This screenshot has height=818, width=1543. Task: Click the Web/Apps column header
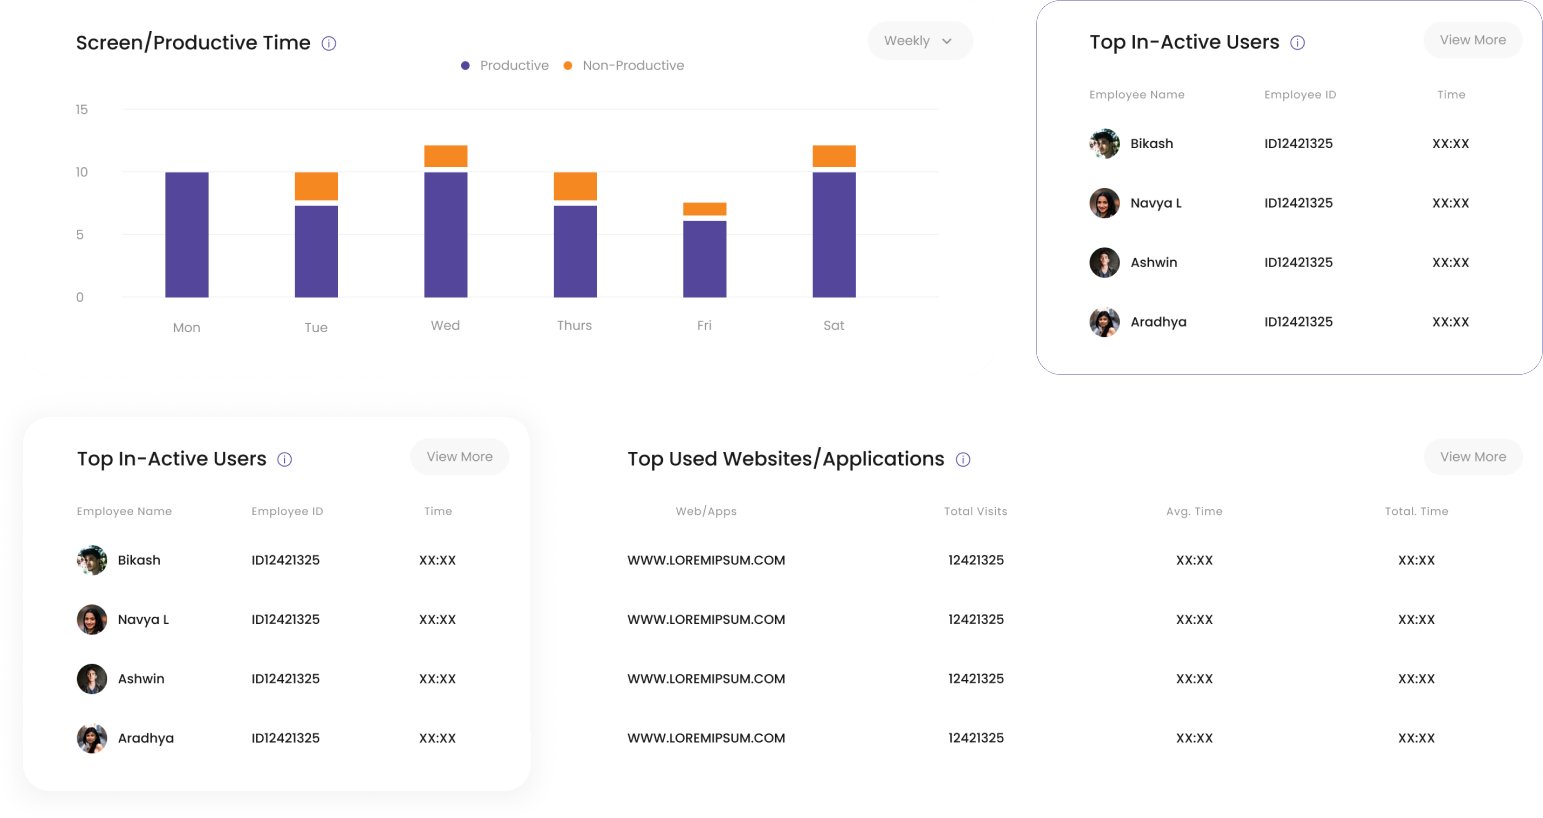(706, 512)
